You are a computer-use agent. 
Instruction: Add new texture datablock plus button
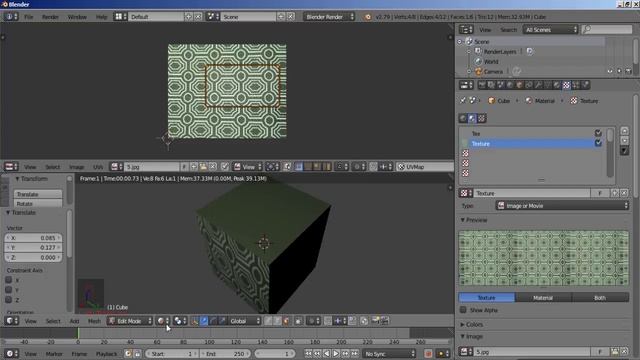coord(615,193)
